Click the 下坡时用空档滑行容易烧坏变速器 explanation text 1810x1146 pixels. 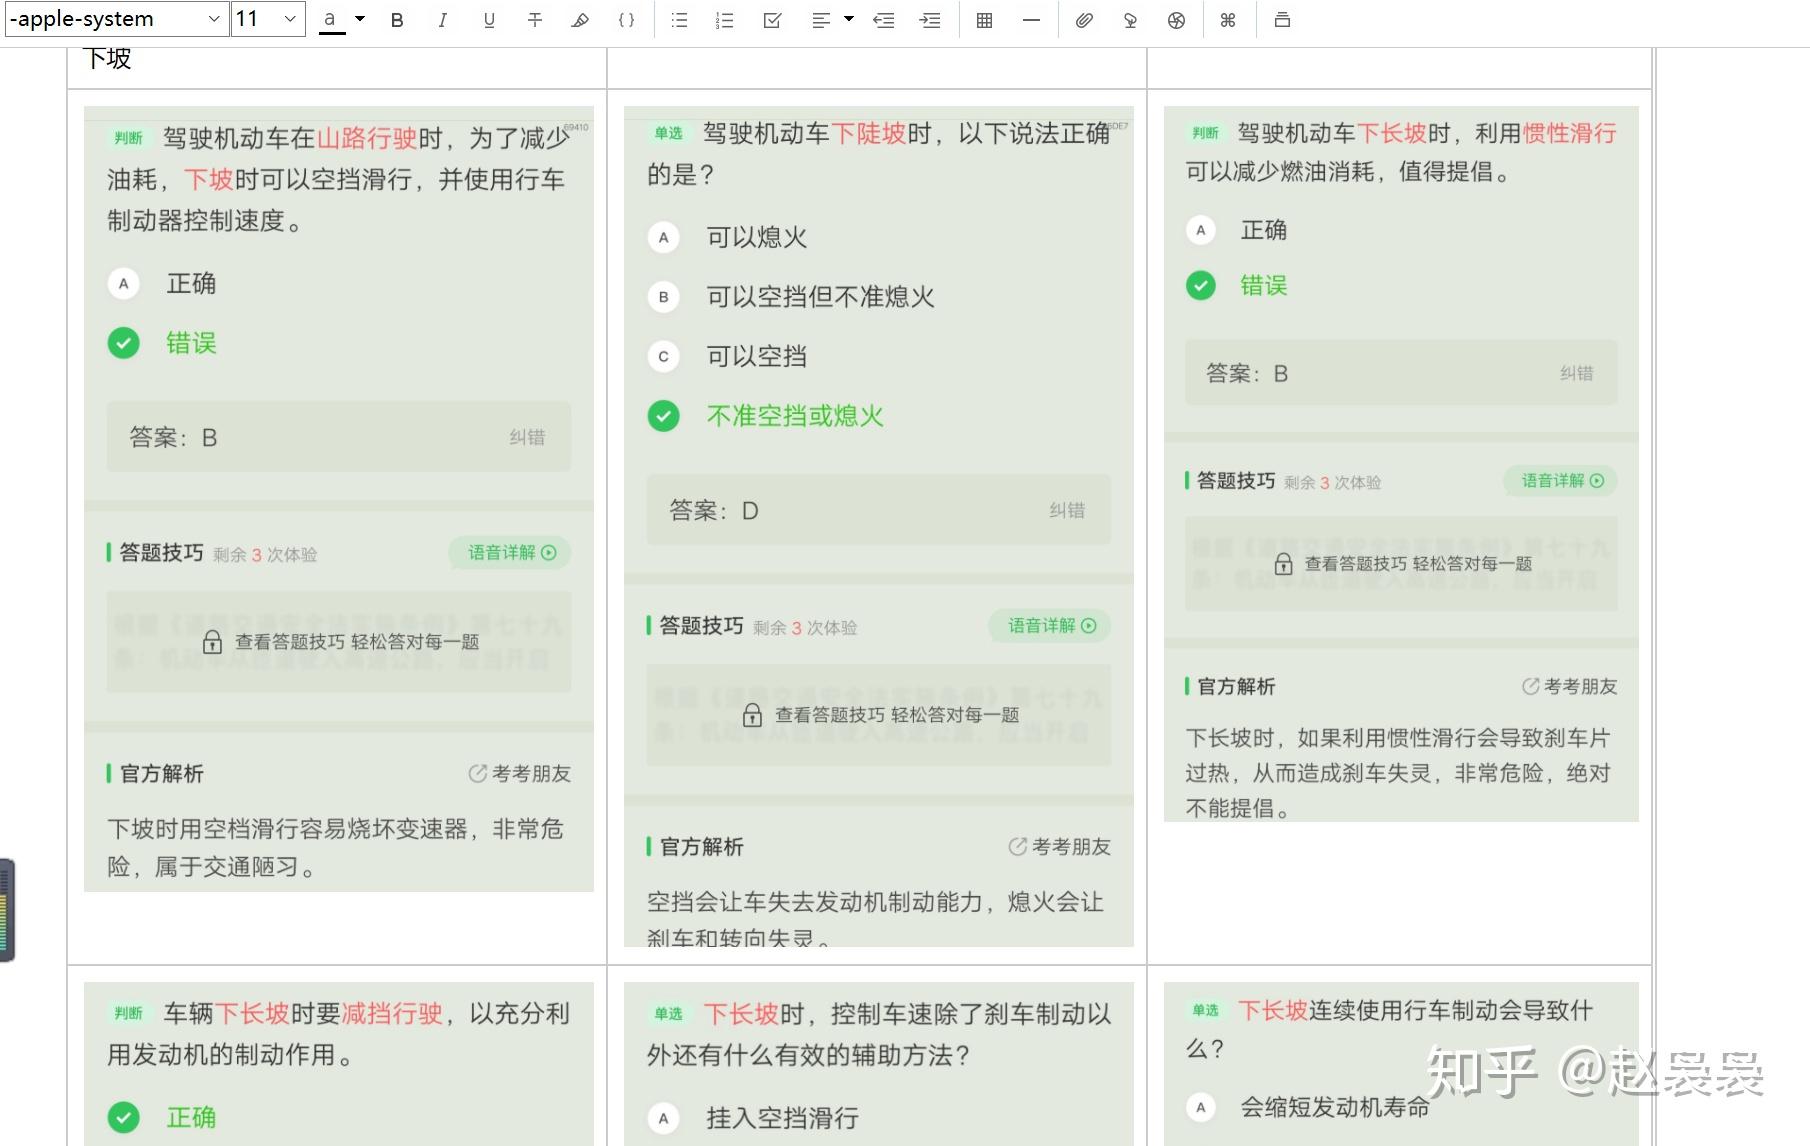point(335,848)
